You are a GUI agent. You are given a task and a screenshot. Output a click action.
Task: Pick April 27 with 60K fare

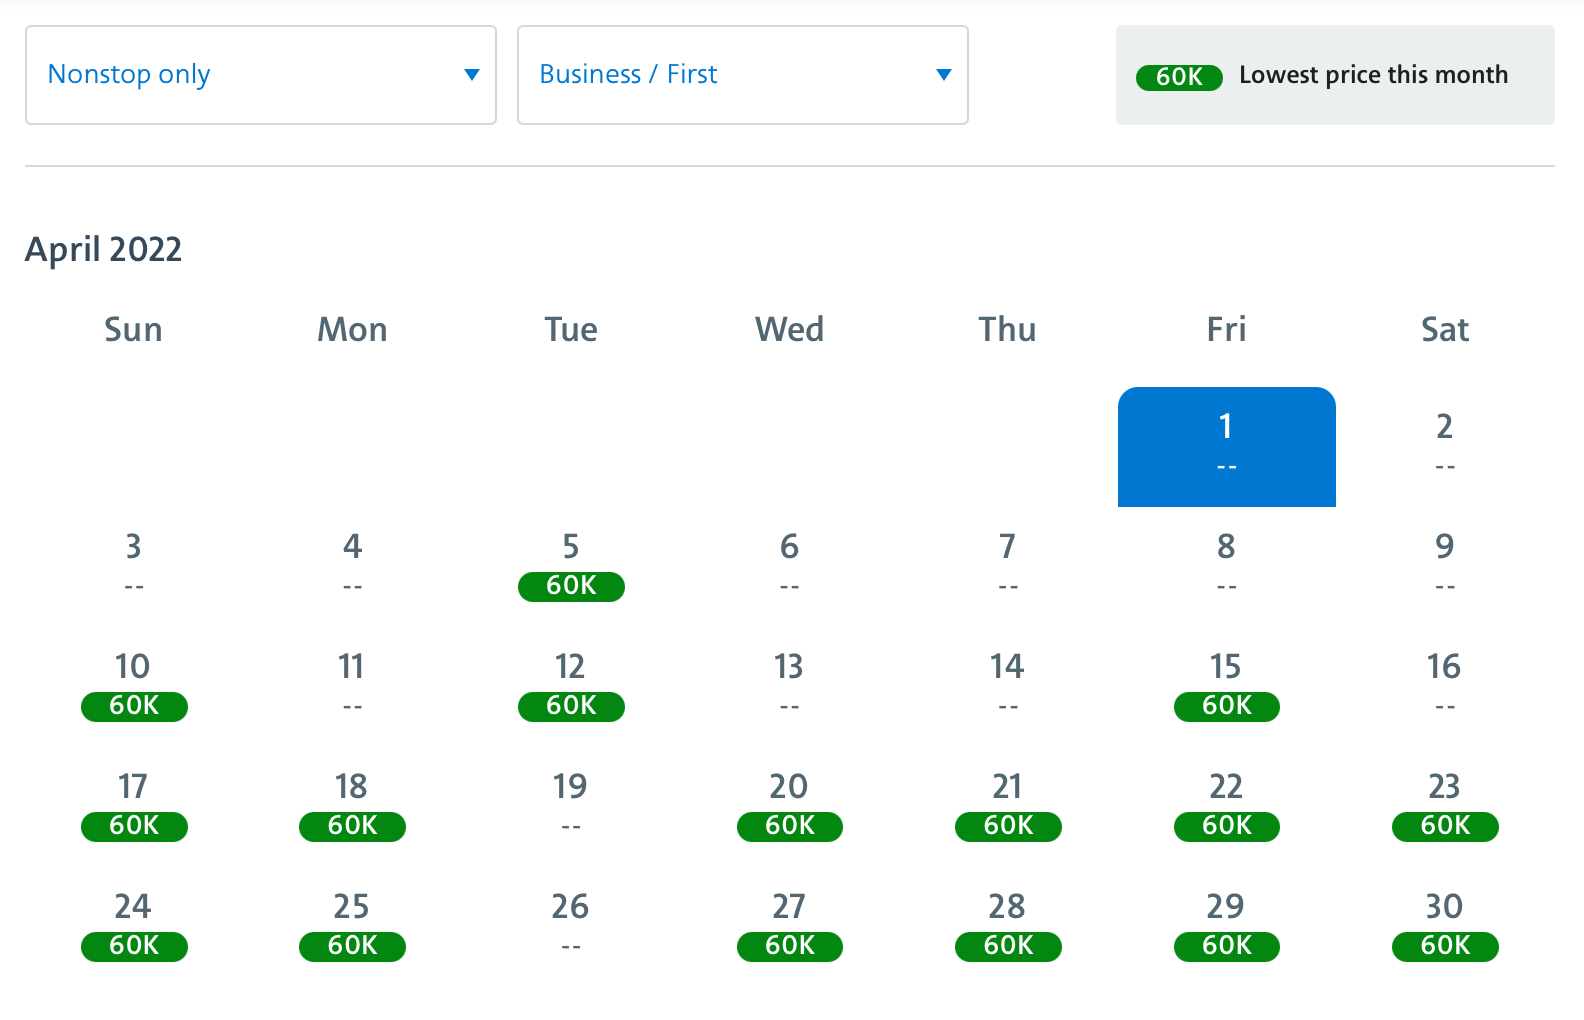[x=789, y=927]
